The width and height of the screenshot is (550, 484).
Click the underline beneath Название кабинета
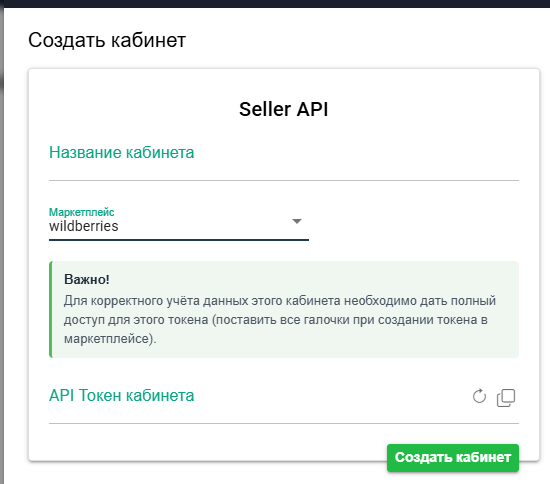coord(284,180)
